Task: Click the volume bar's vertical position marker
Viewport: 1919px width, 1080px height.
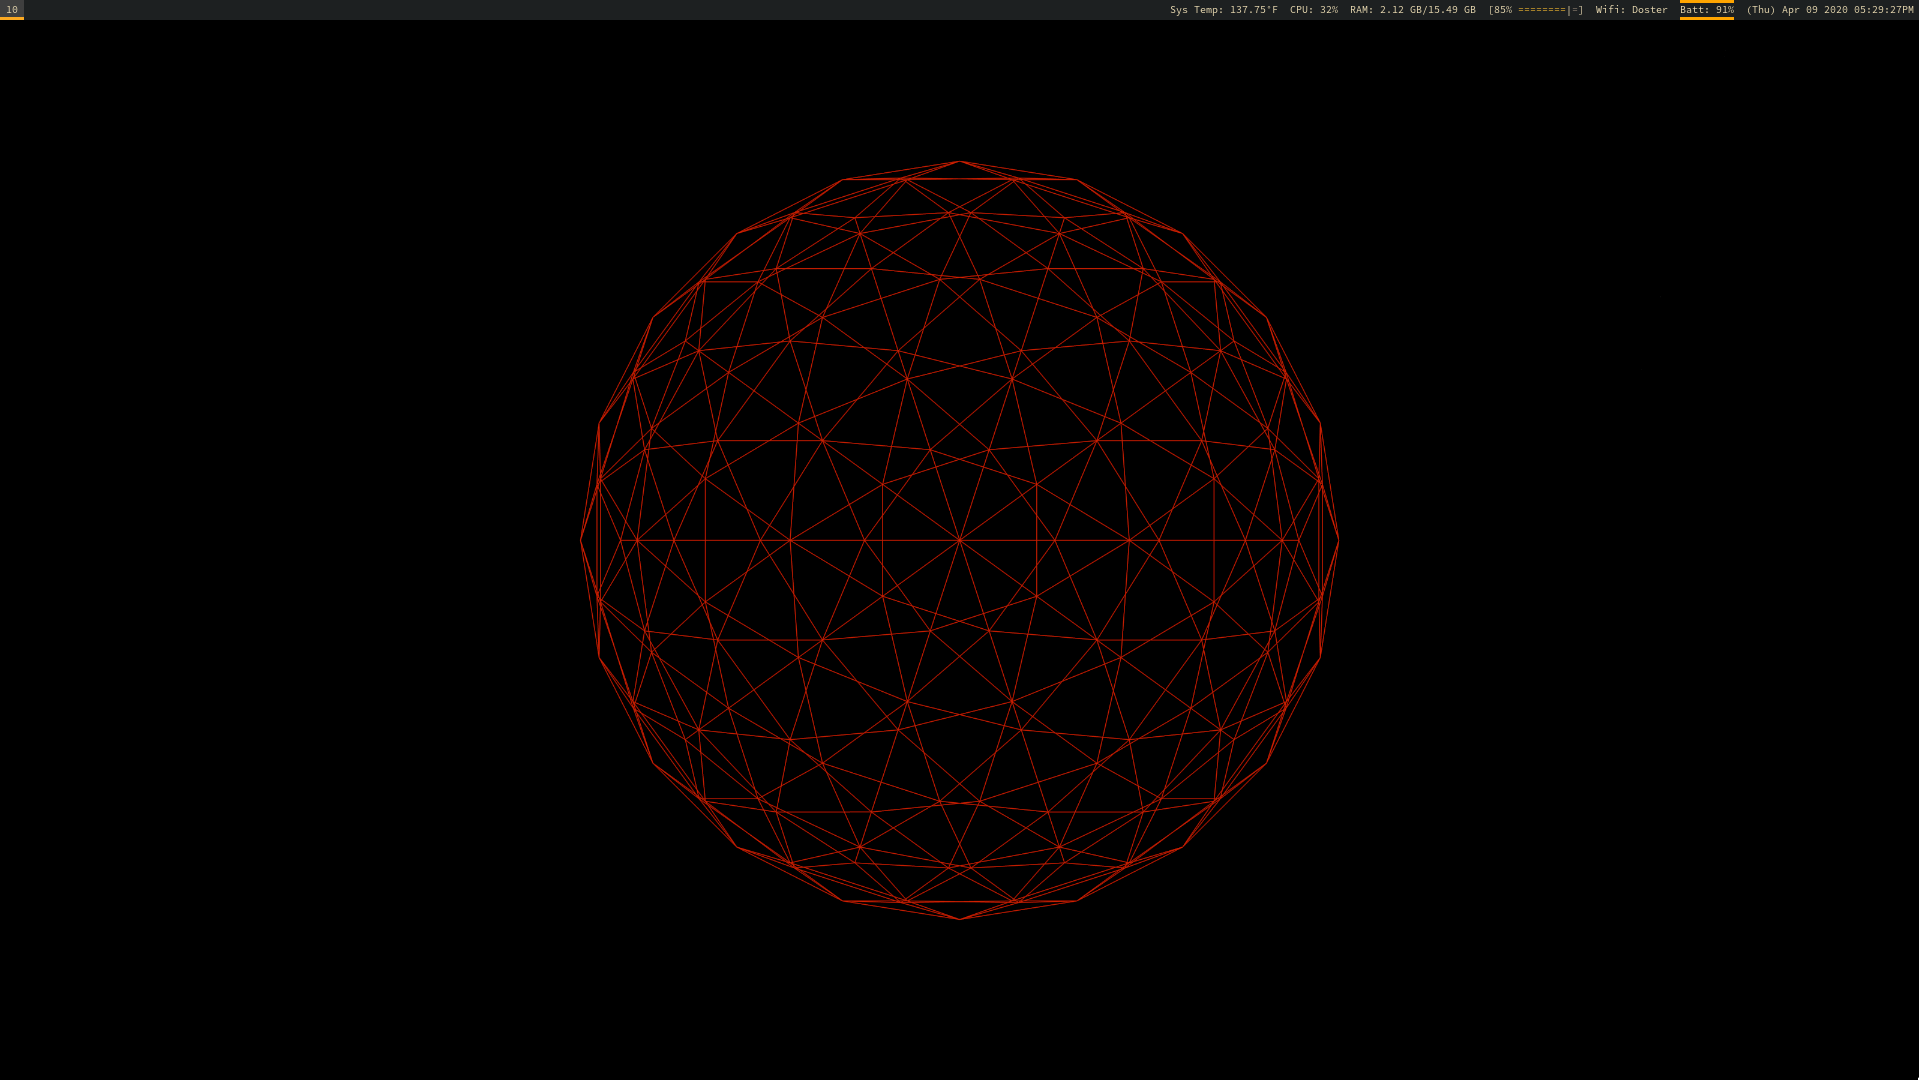Action: [1569, 10]
